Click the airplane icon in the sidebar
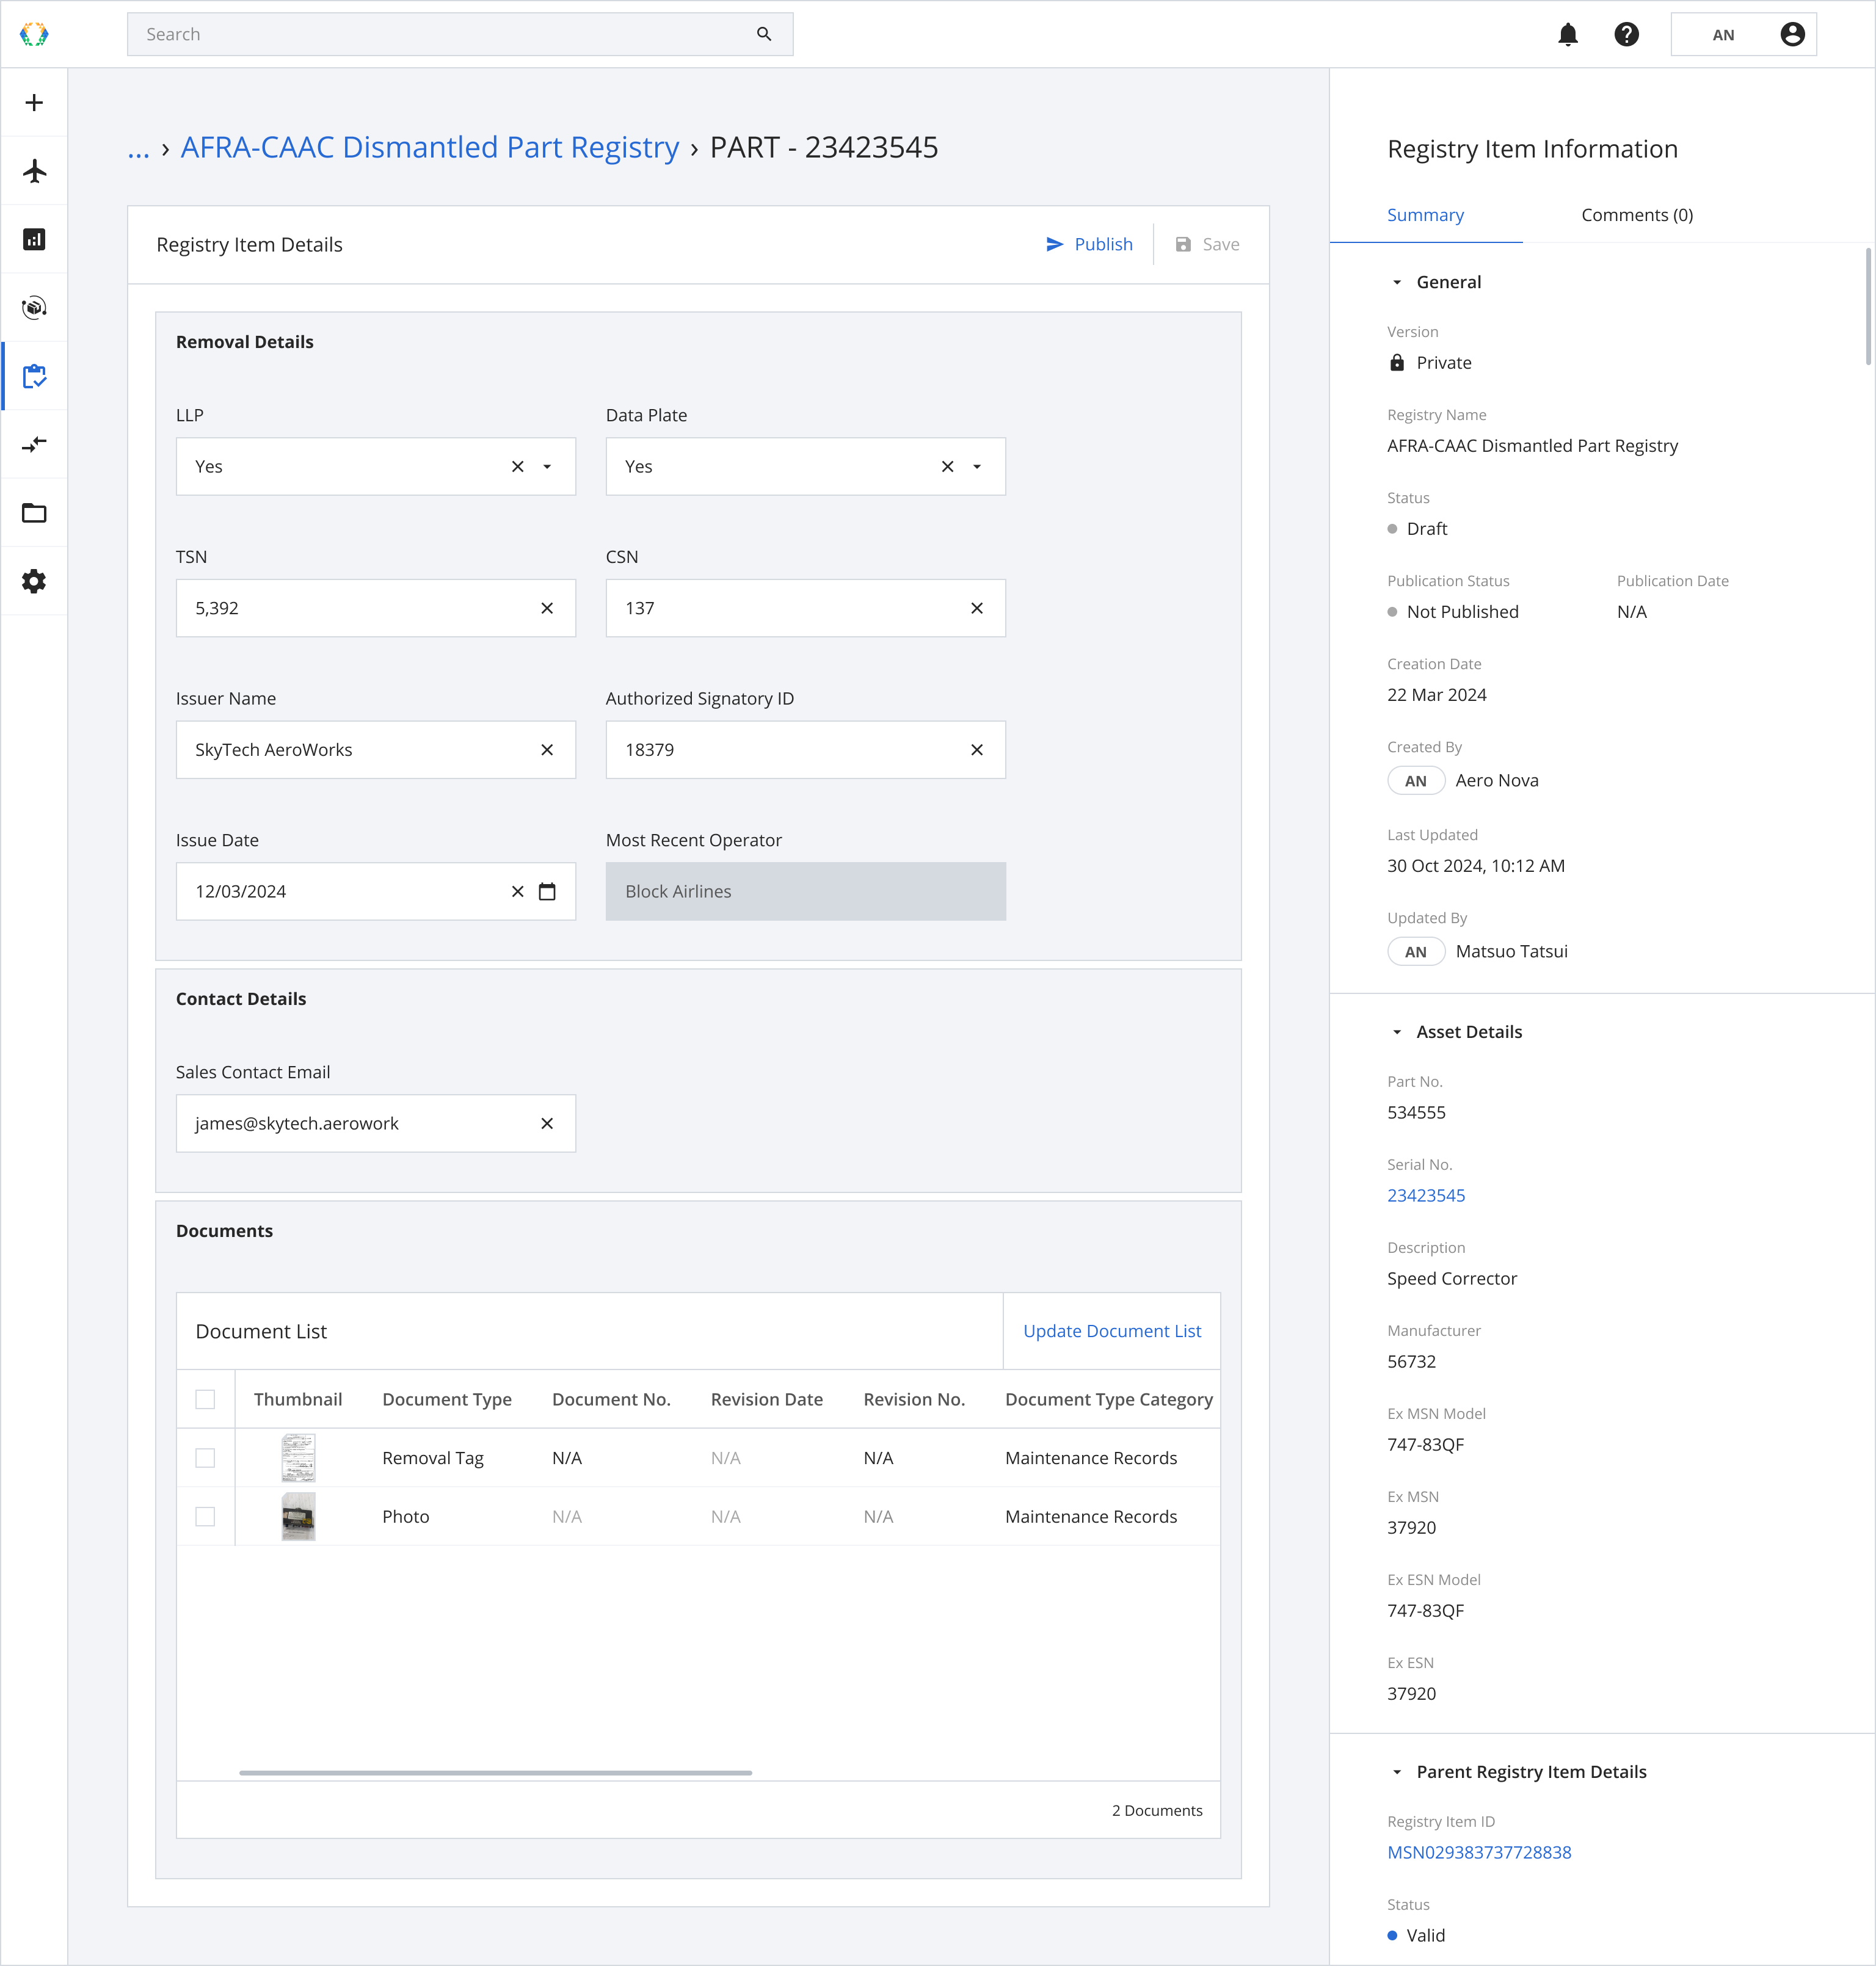Viewport: 1876px width, 1966px height. coord(34,171)
